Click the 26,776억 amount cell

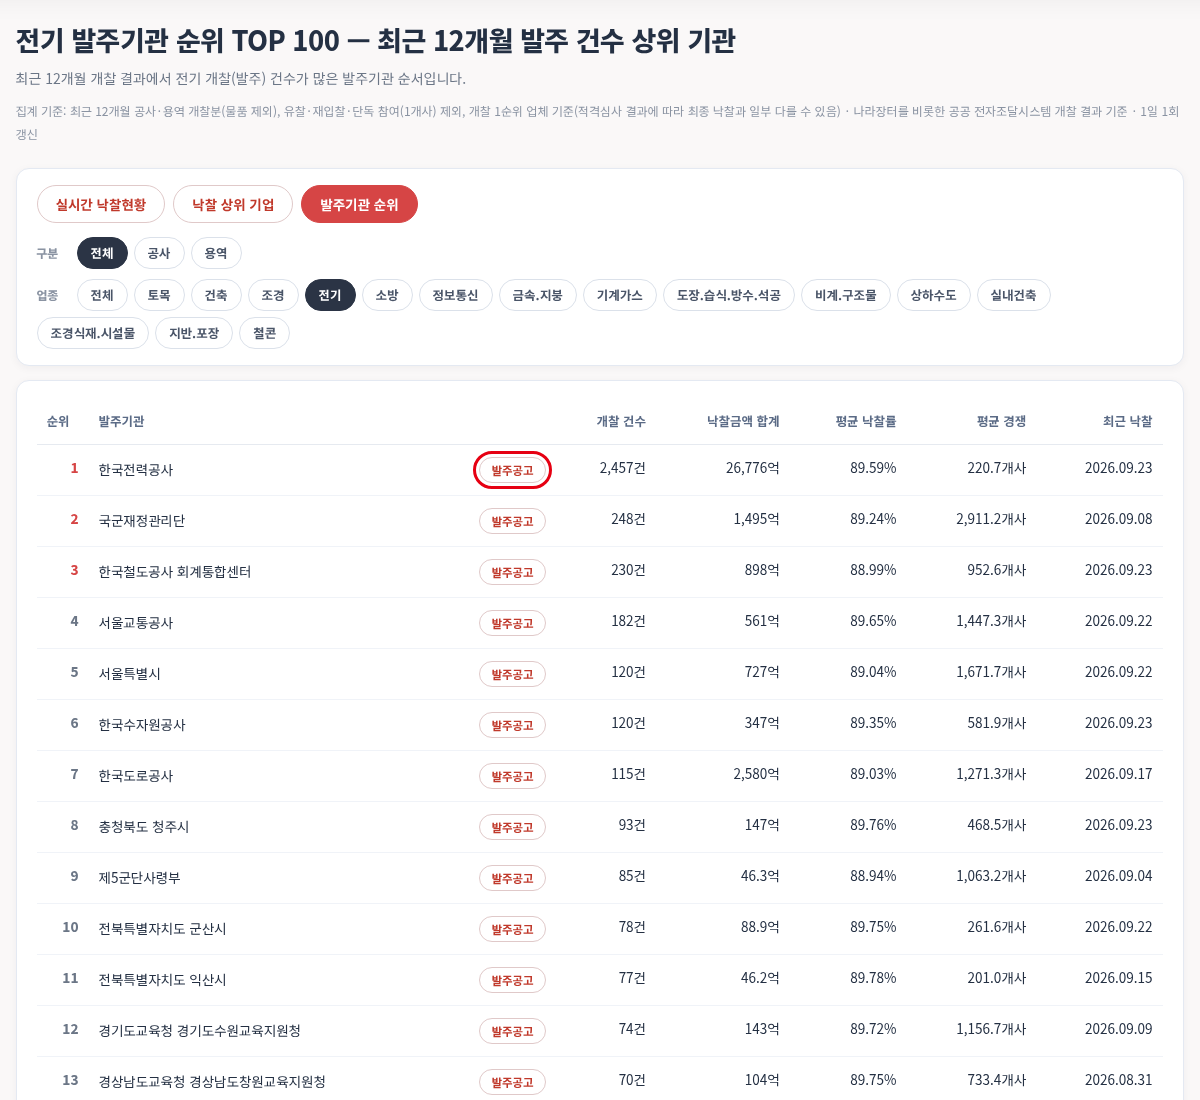[753, 468]
